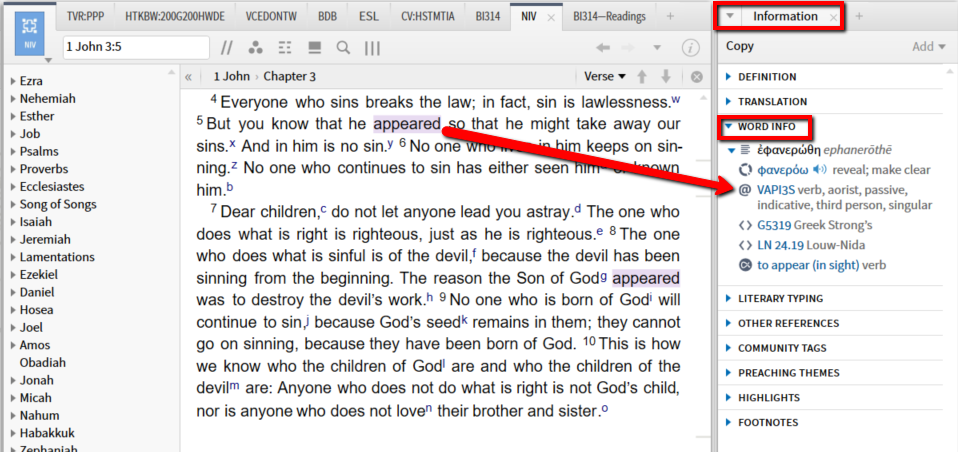Add a new tab beside Information
Image resolution: width=958 pixels, height=452 pixels.
pyautogui.click(x=858, y=16)
